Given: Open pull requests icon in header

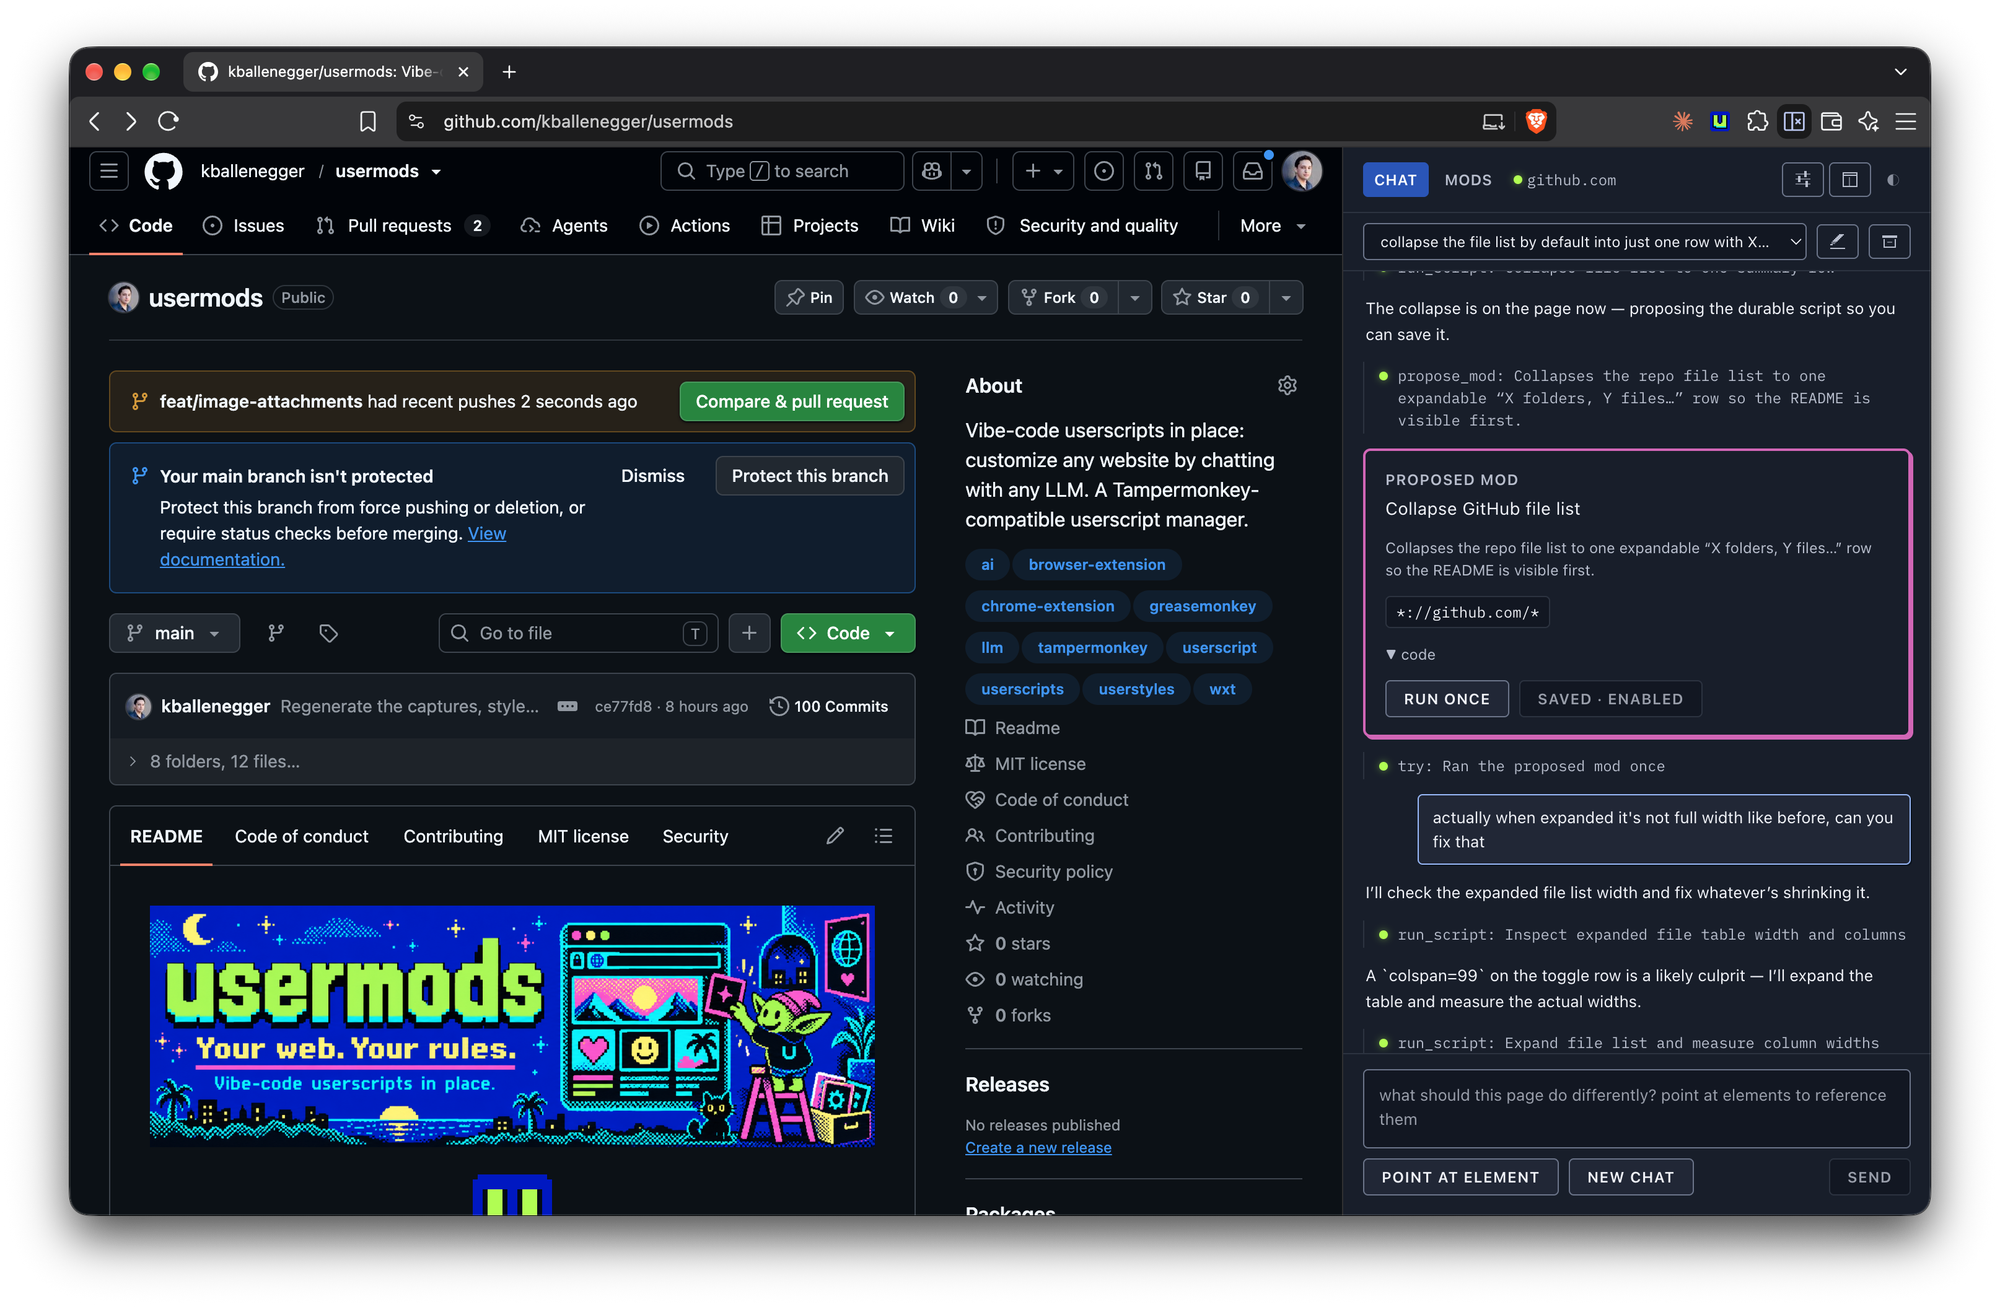Looking at the screenshot, I should coord(1154,171).
